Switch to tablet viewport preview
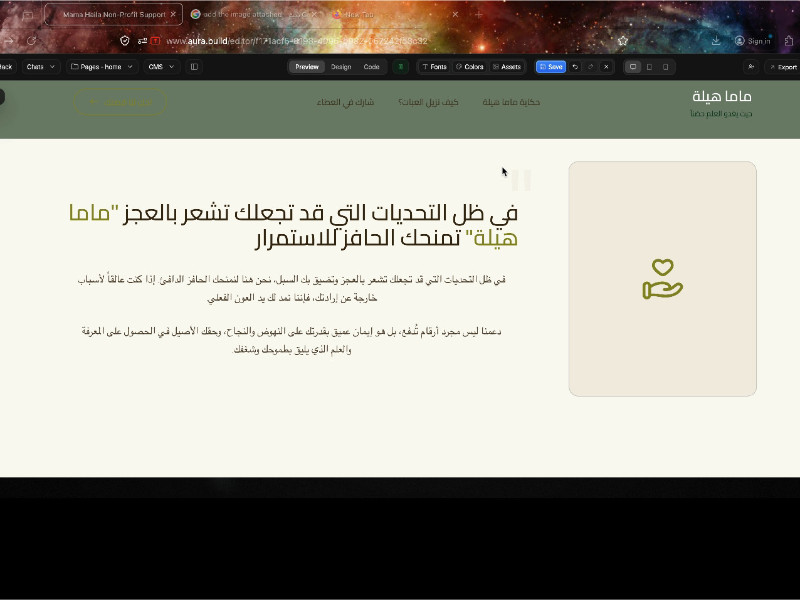800x600 pixels. [x=649, y=67]
